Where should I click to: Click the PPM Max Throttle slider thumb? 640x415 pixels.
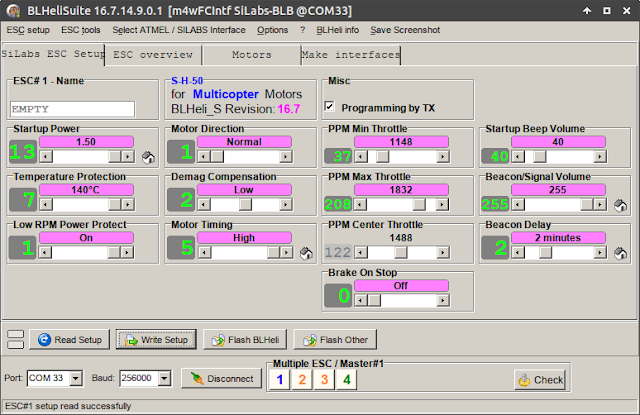click(x=419, y=205)
